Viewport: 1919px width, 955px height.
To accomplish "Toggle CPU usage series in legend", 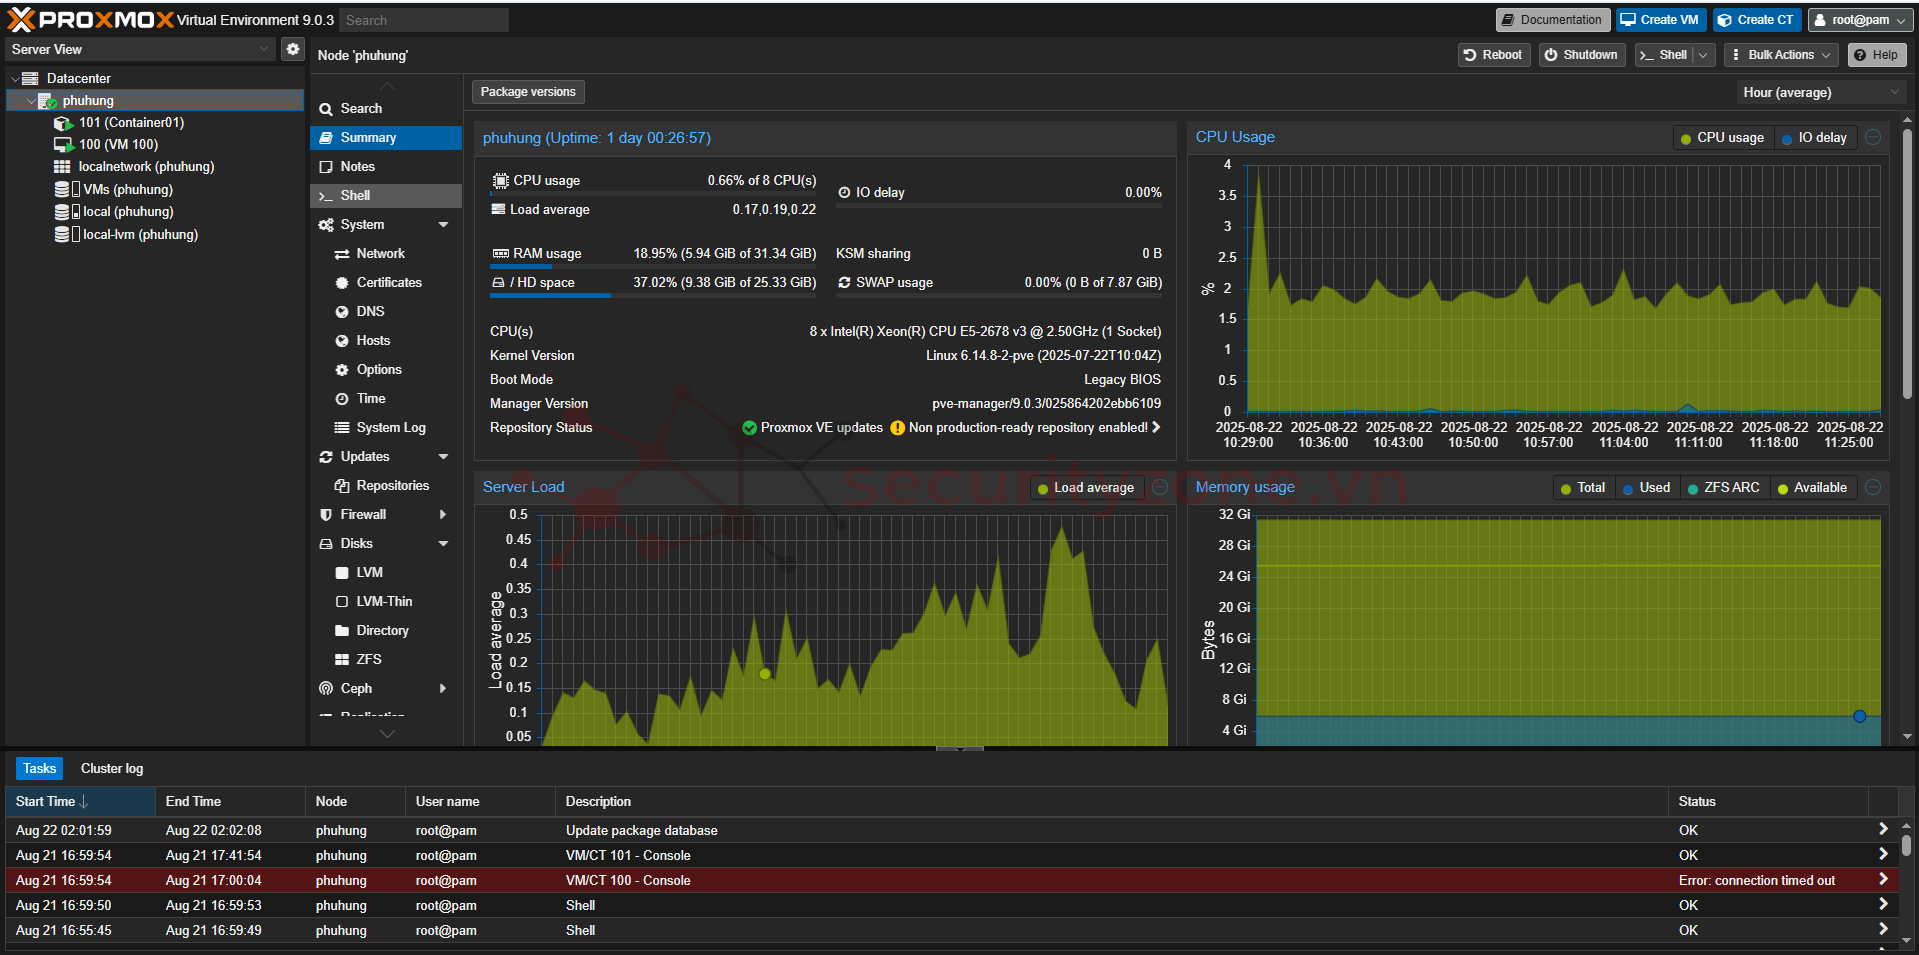I will click(1722, 138).
